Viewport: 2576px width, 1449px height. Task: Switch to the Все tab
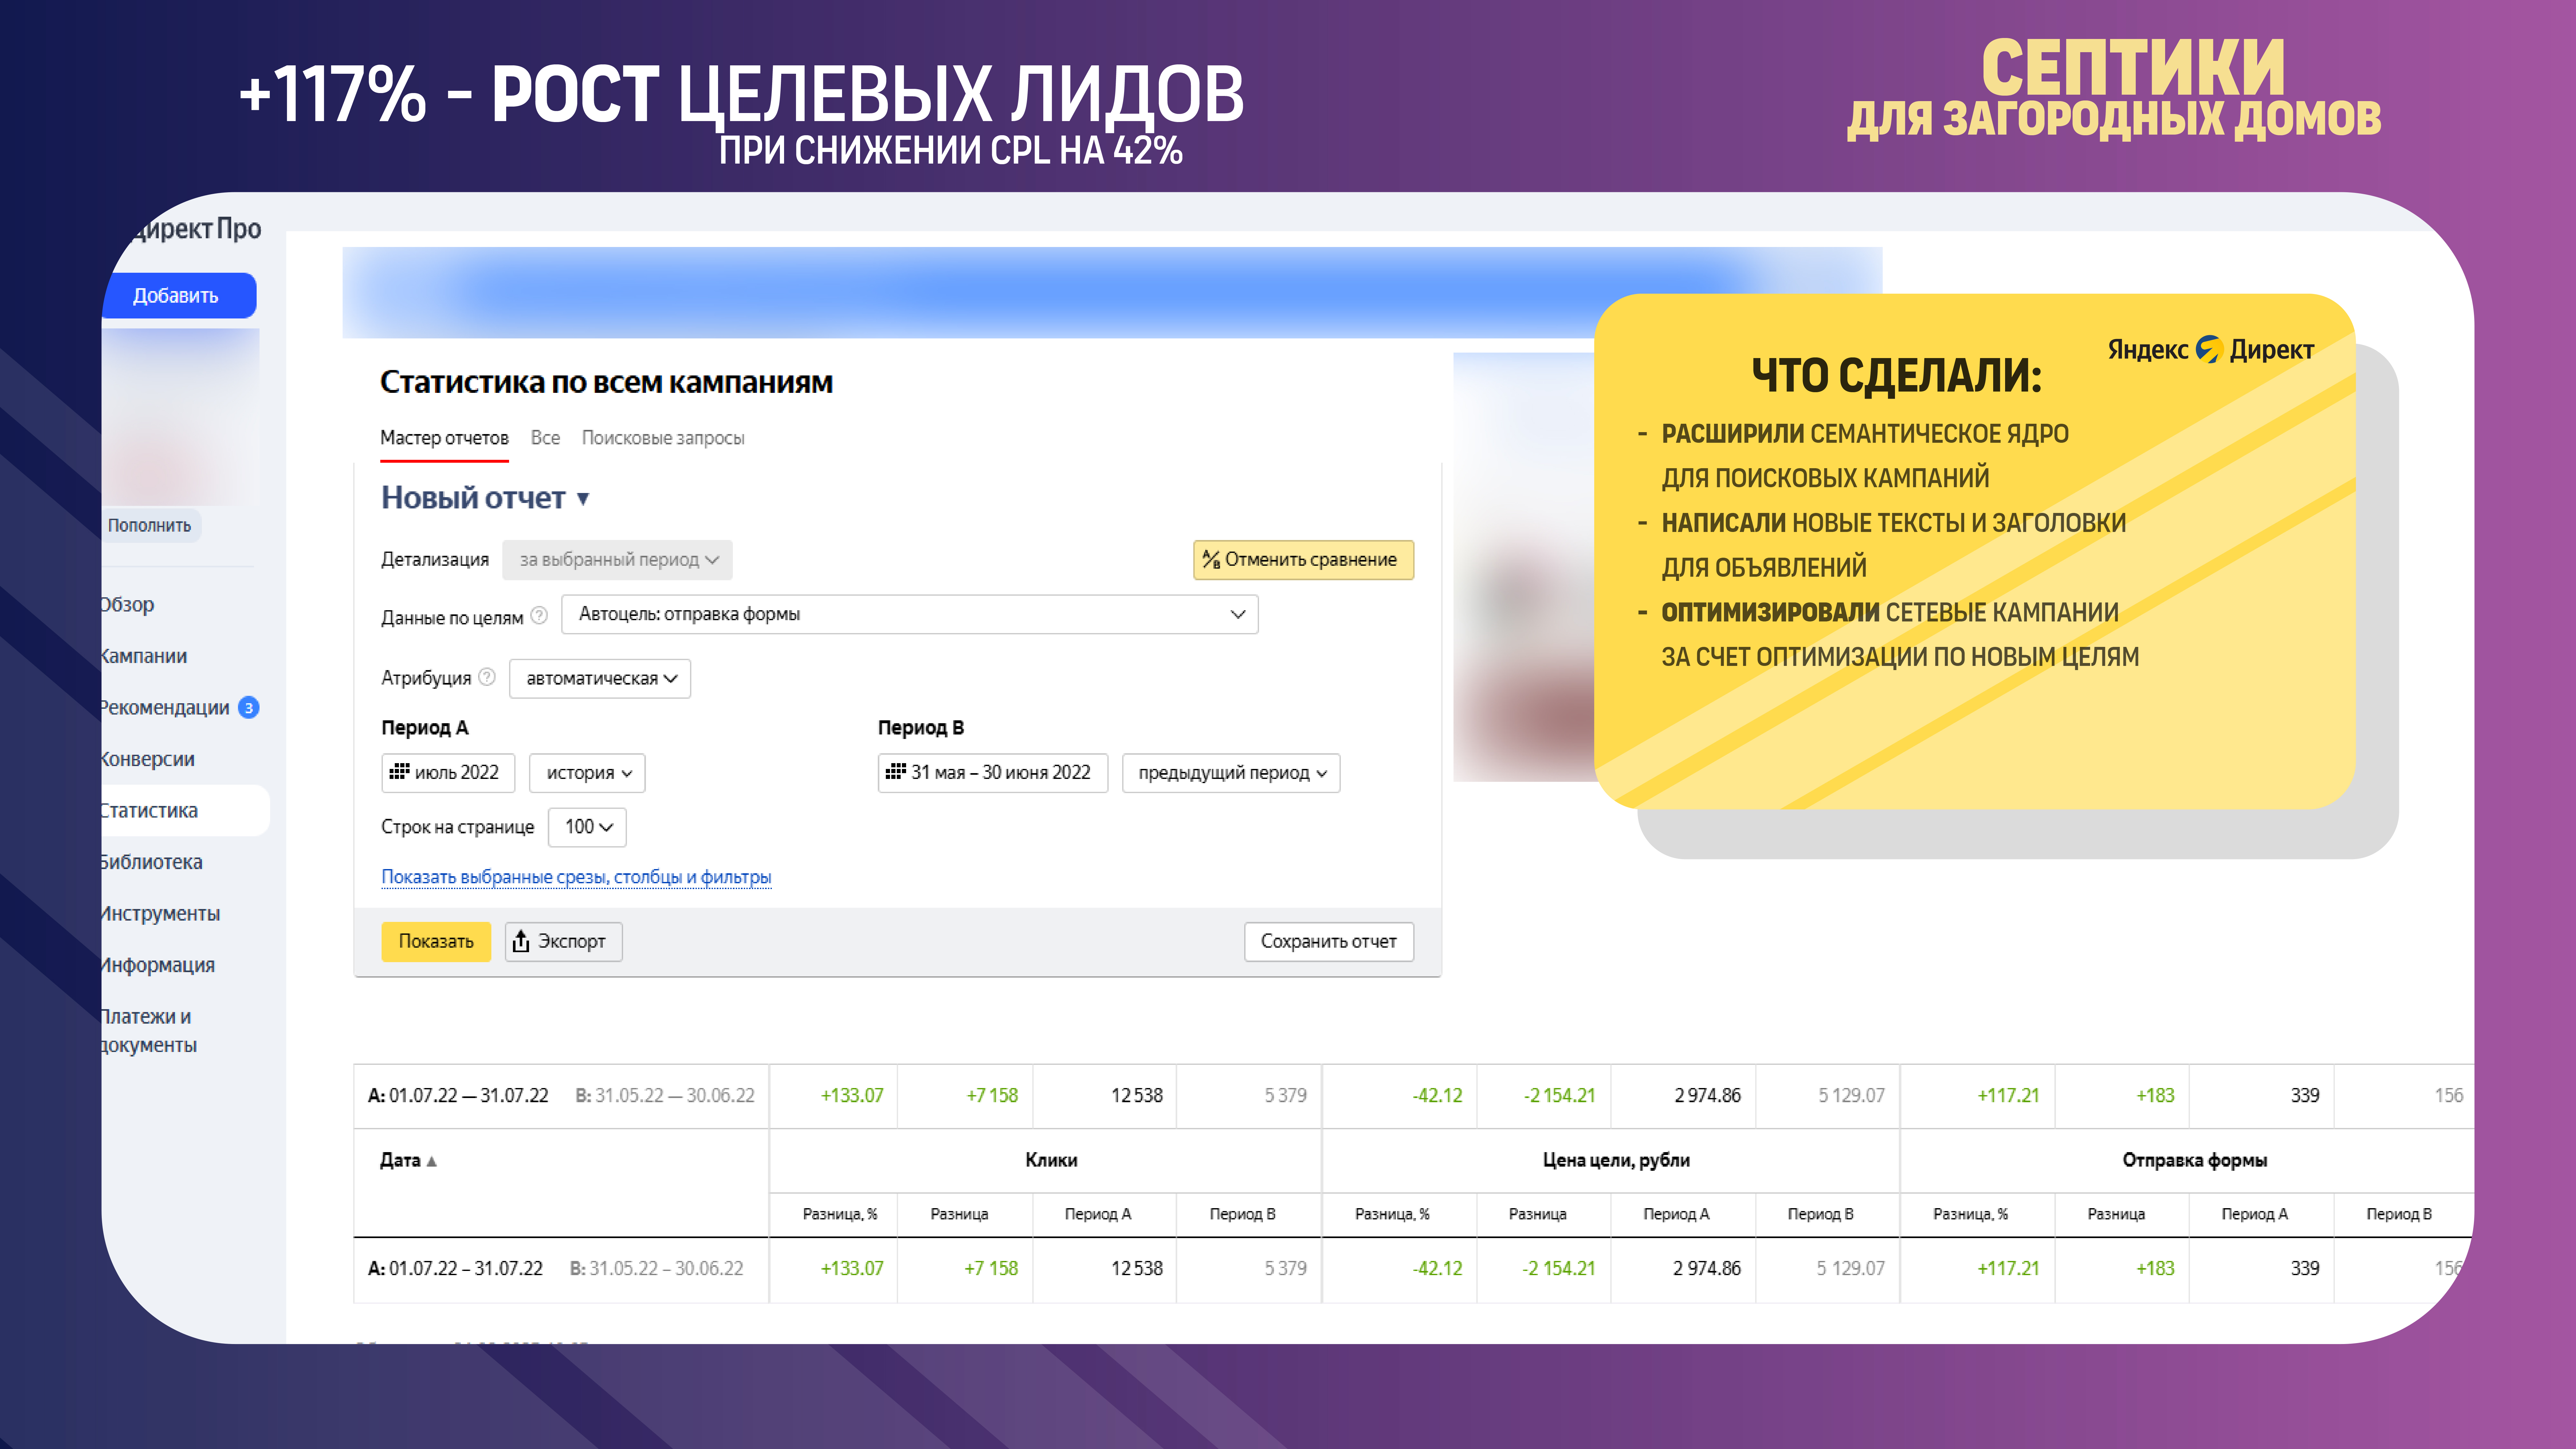(545, 438)
